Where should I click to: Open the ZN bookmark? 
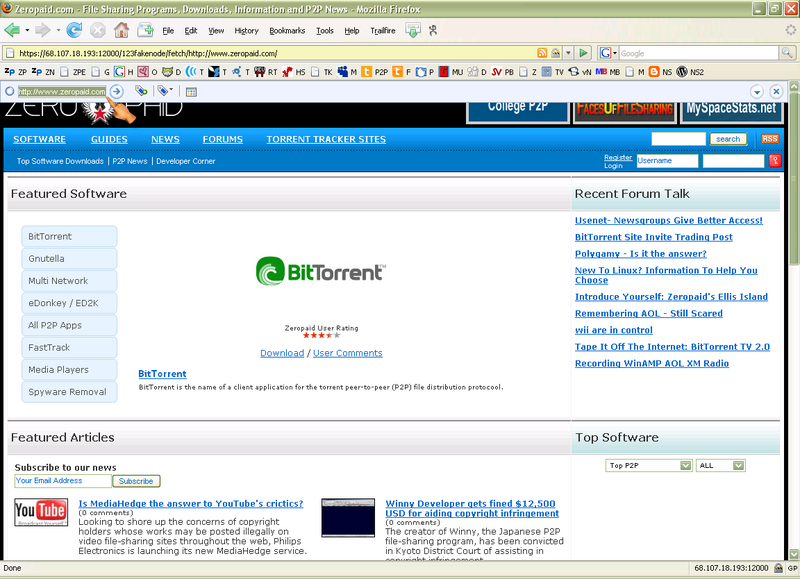coord(43,72)
